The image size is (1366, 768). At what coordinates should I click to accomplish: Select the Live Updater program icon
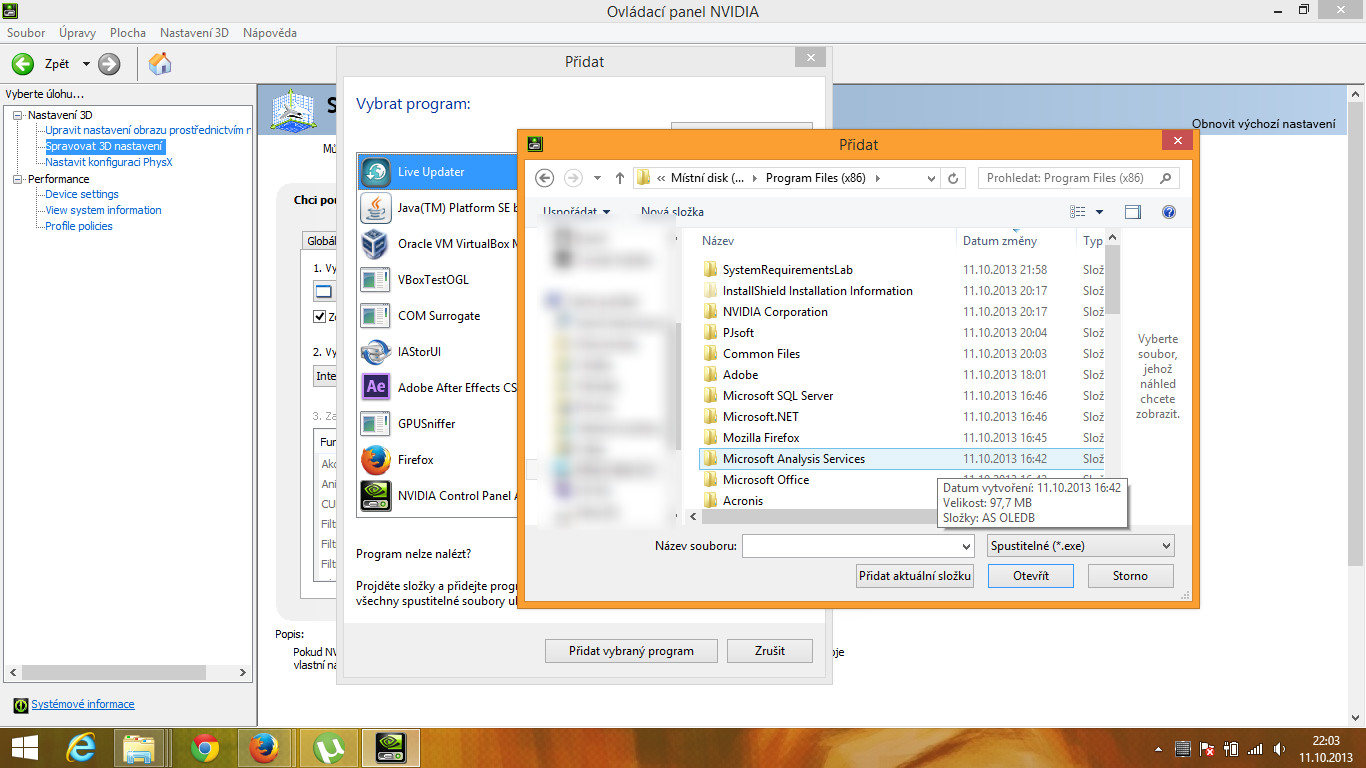click(x=376, y=172)
